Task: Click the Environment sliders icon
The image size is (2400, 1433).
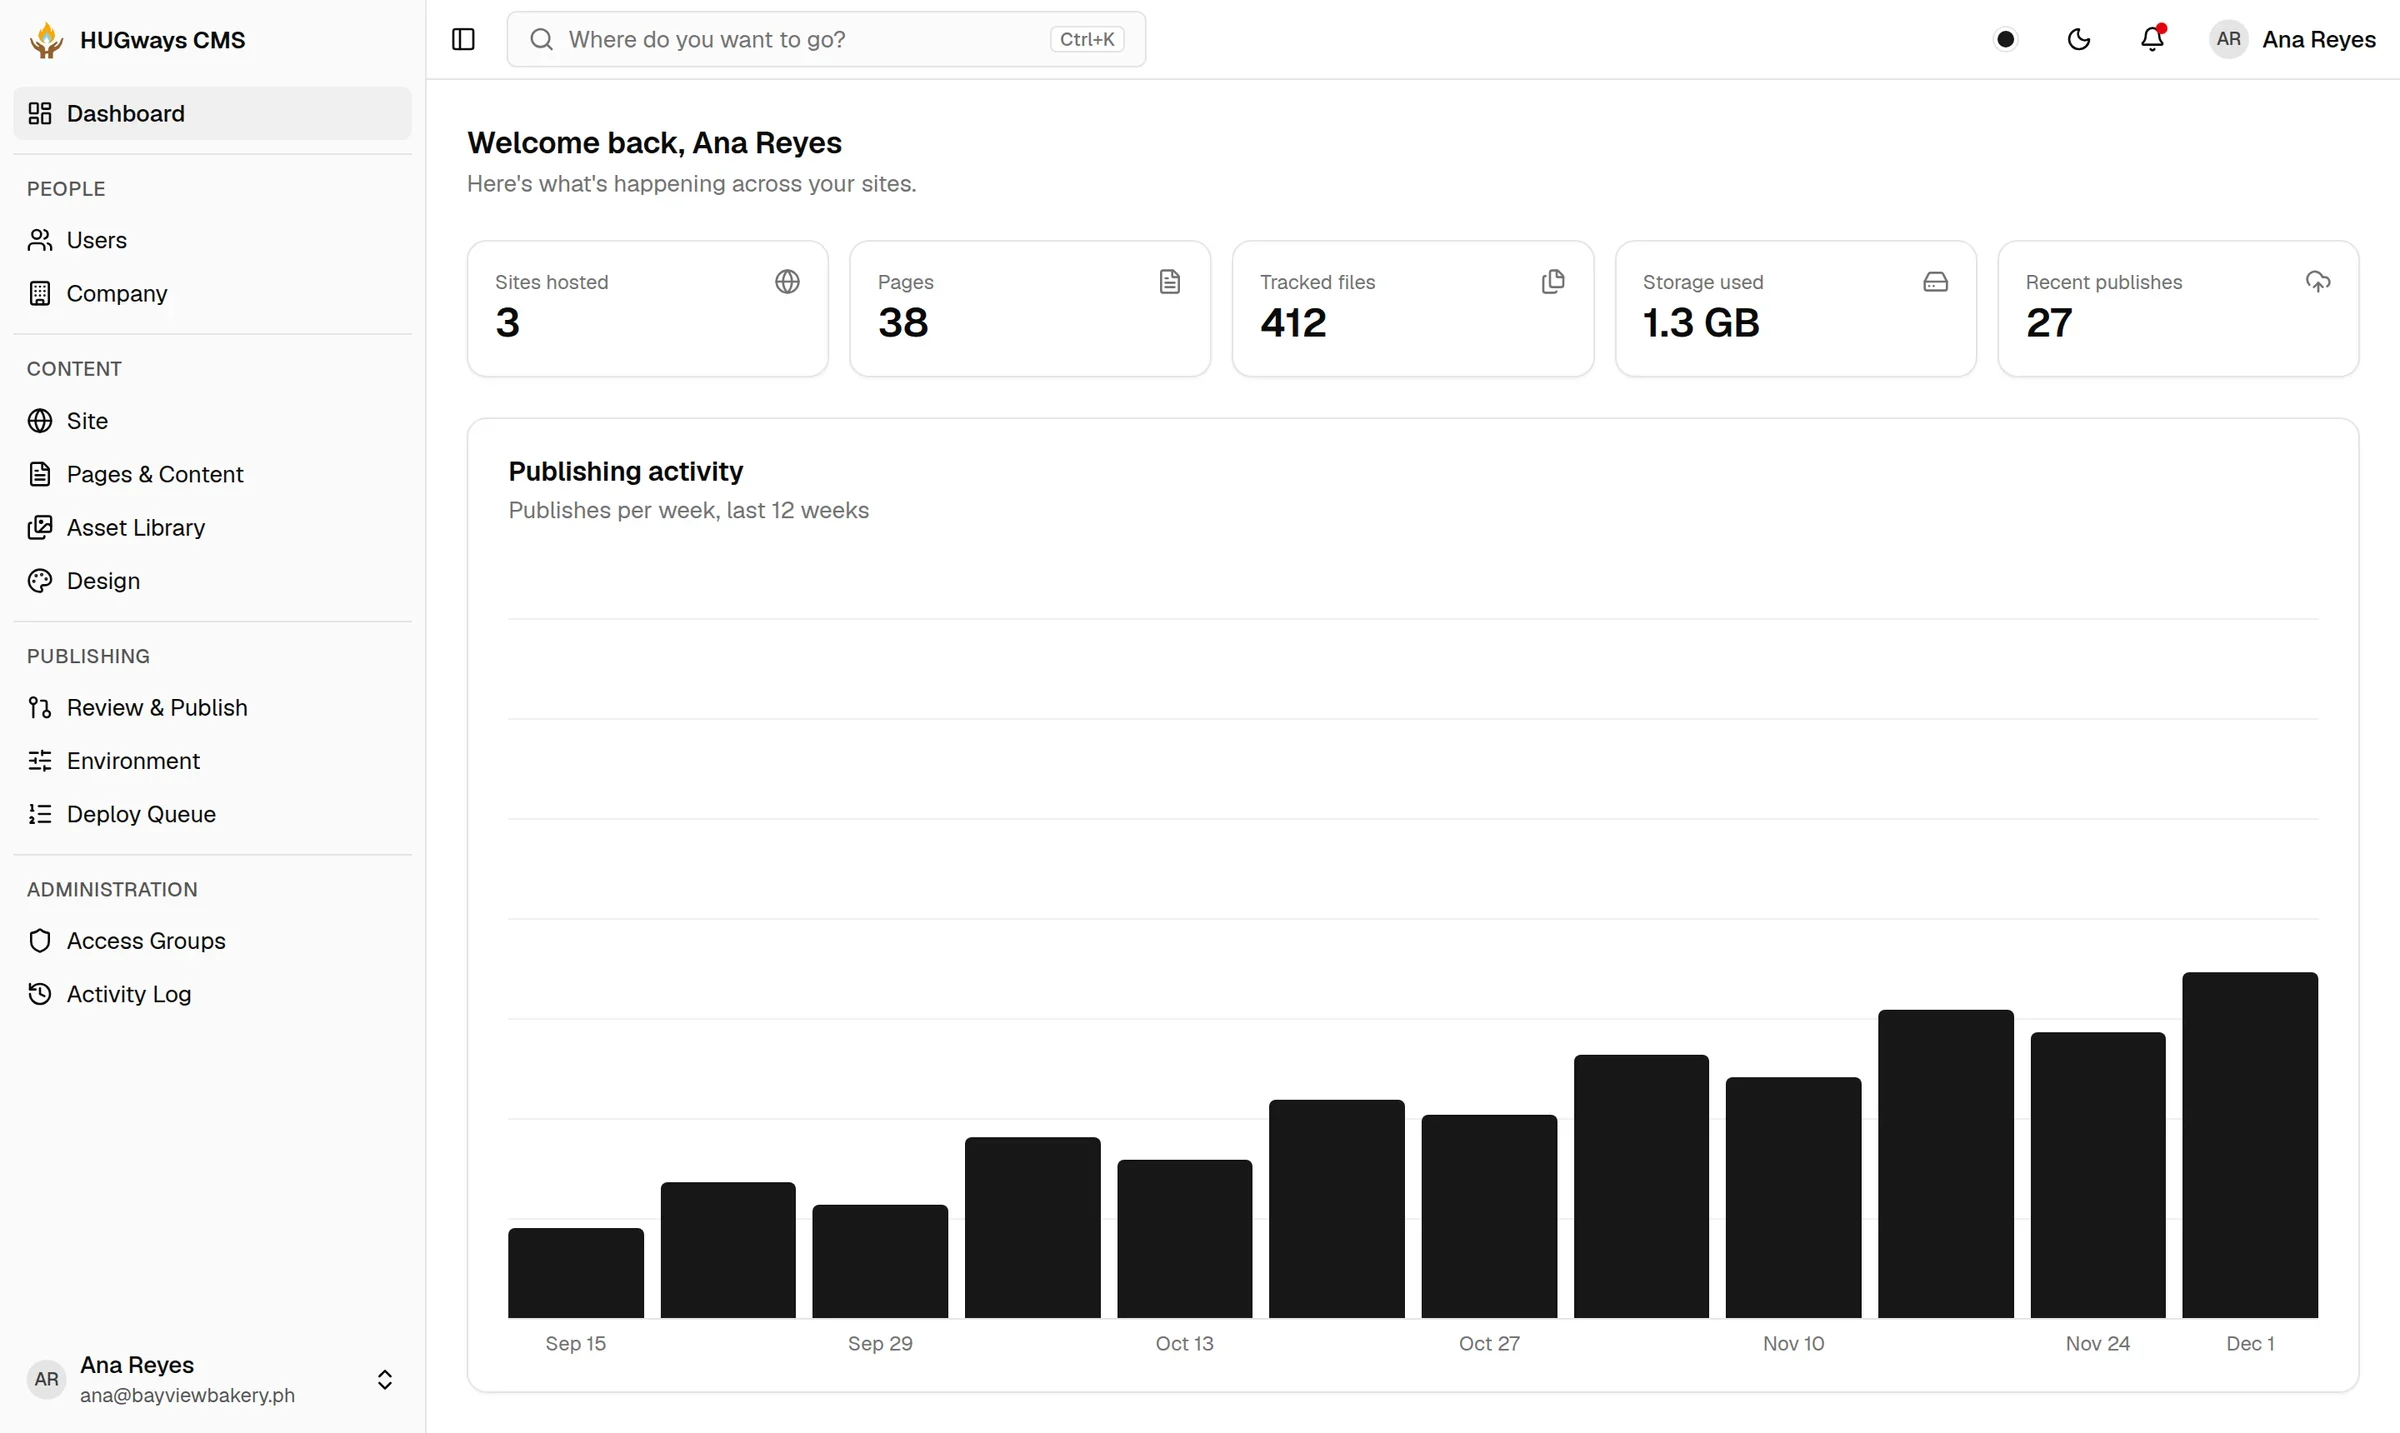Action: point(40,761)
